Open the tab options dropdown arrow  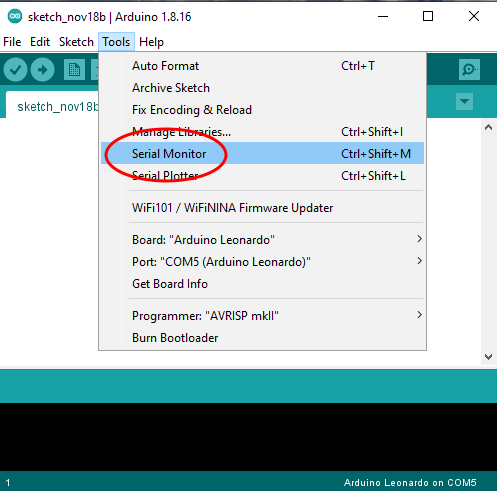point(464,101)
